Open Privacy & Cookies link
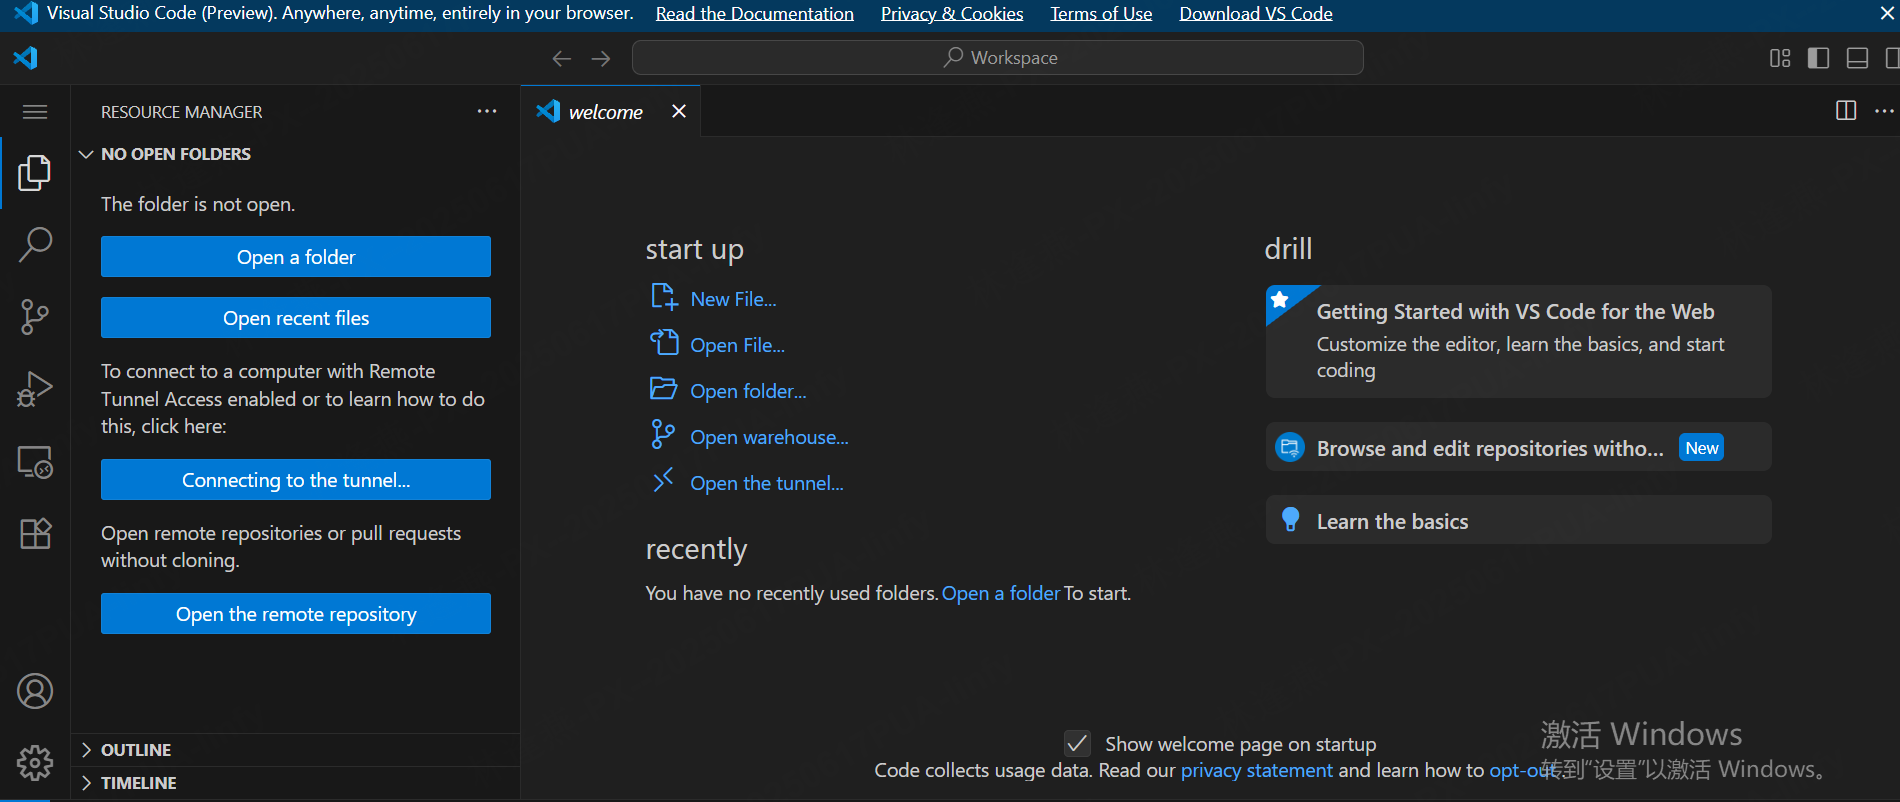 952,14
